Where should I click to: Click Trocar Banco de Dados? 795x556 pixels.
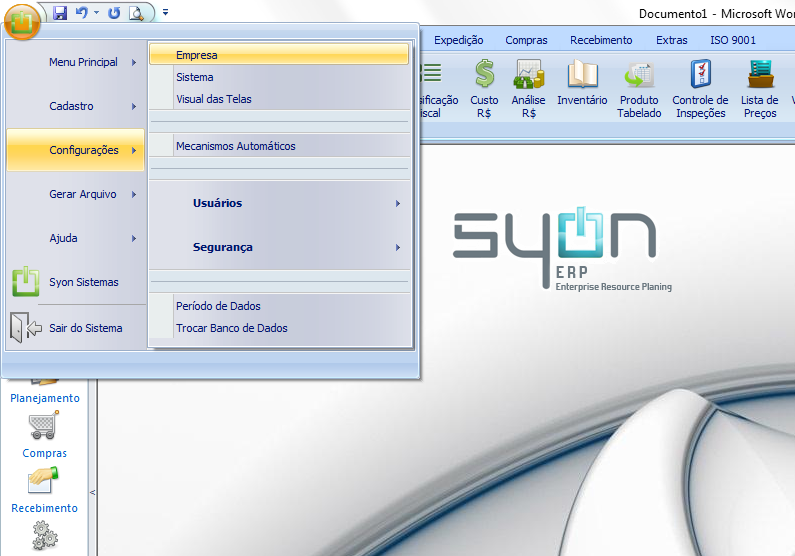[x=232, y=328]
